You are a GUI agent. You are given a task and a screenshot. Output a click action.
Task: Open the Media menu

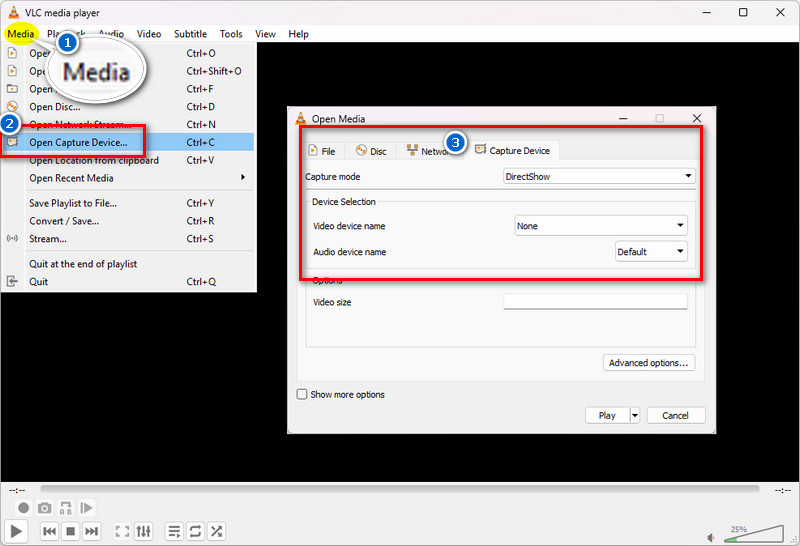[x=21, y=34]
